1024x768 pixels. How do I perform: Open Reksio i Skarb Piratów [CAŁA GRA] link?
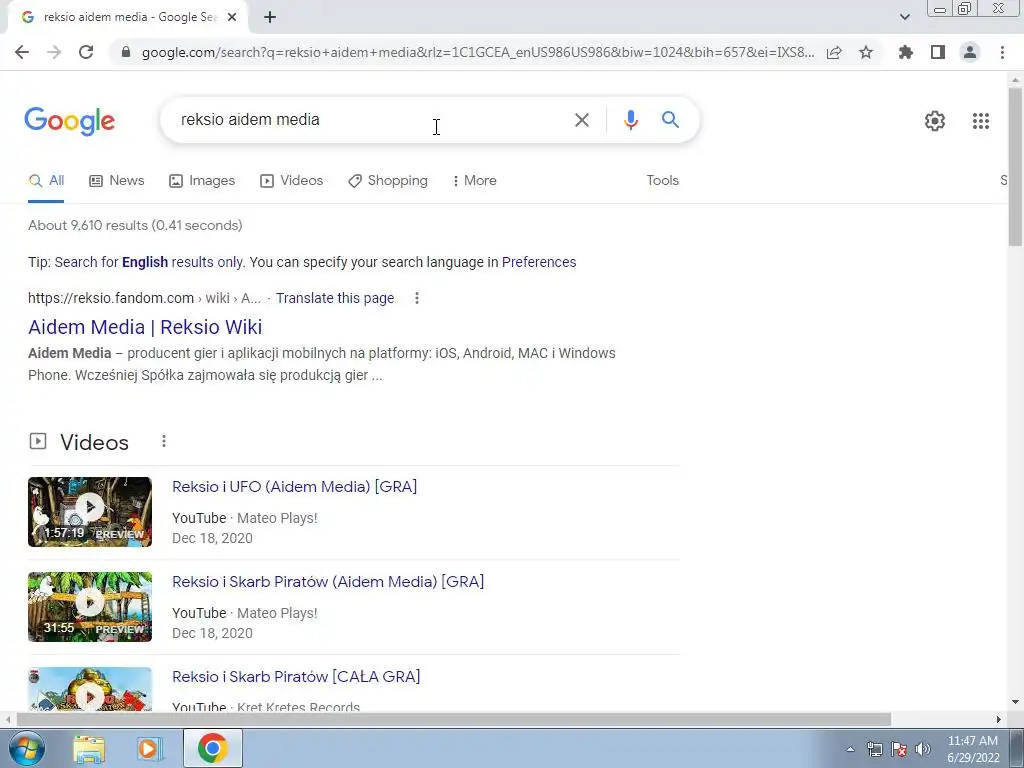296,677
